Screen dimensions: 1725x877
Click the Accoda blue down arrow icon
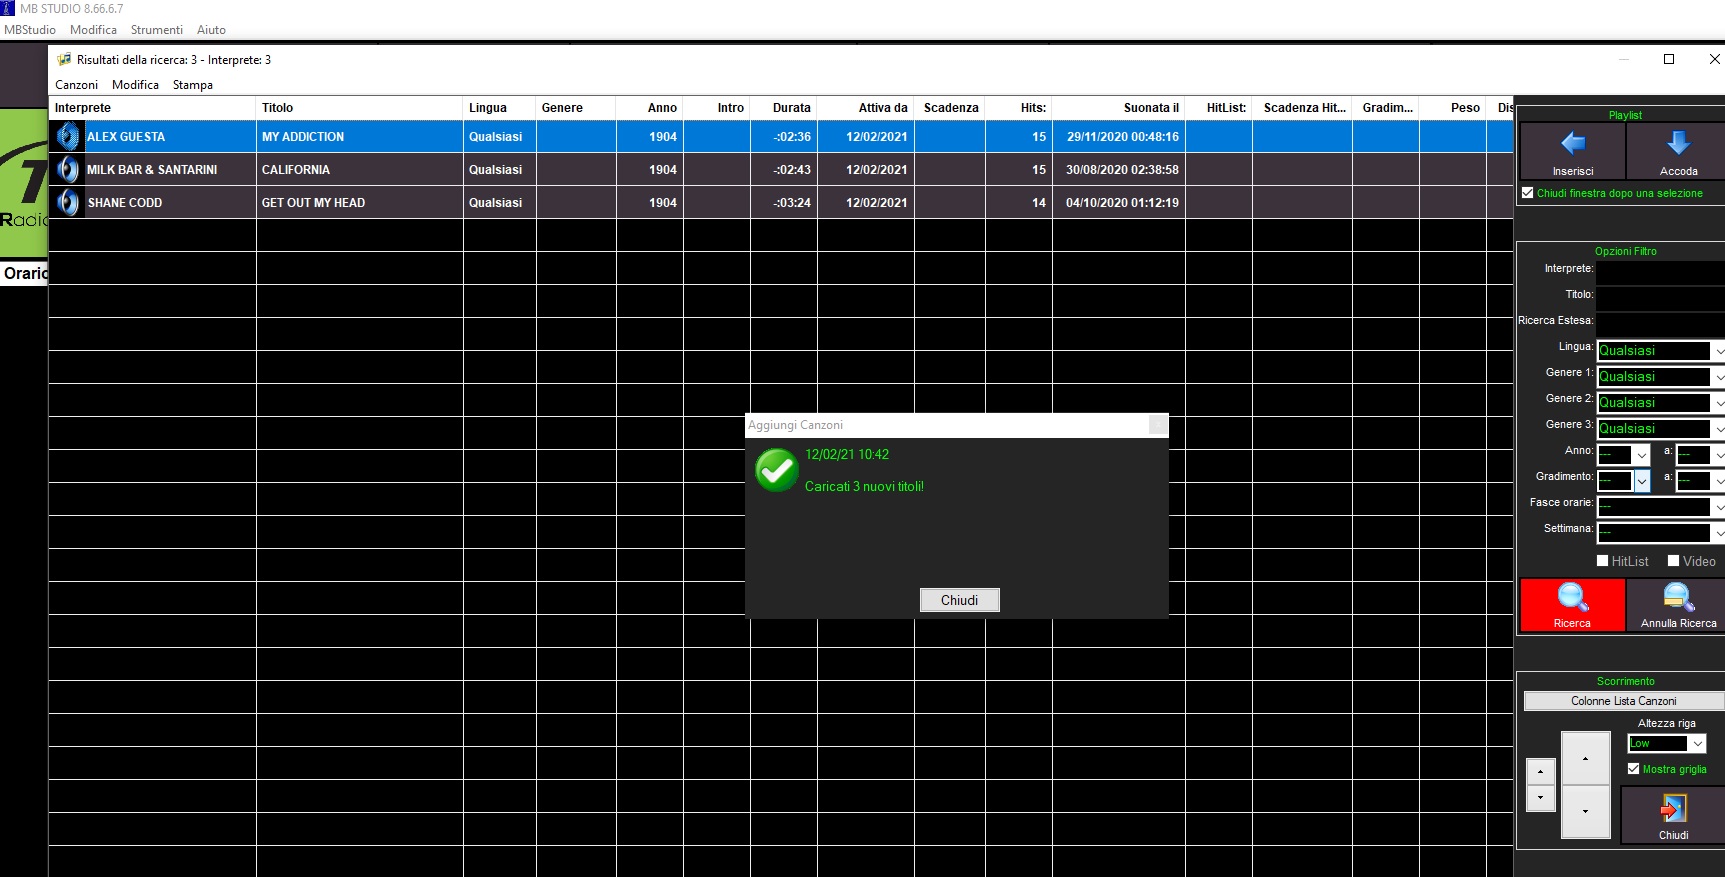click(x=1678, y=144)
